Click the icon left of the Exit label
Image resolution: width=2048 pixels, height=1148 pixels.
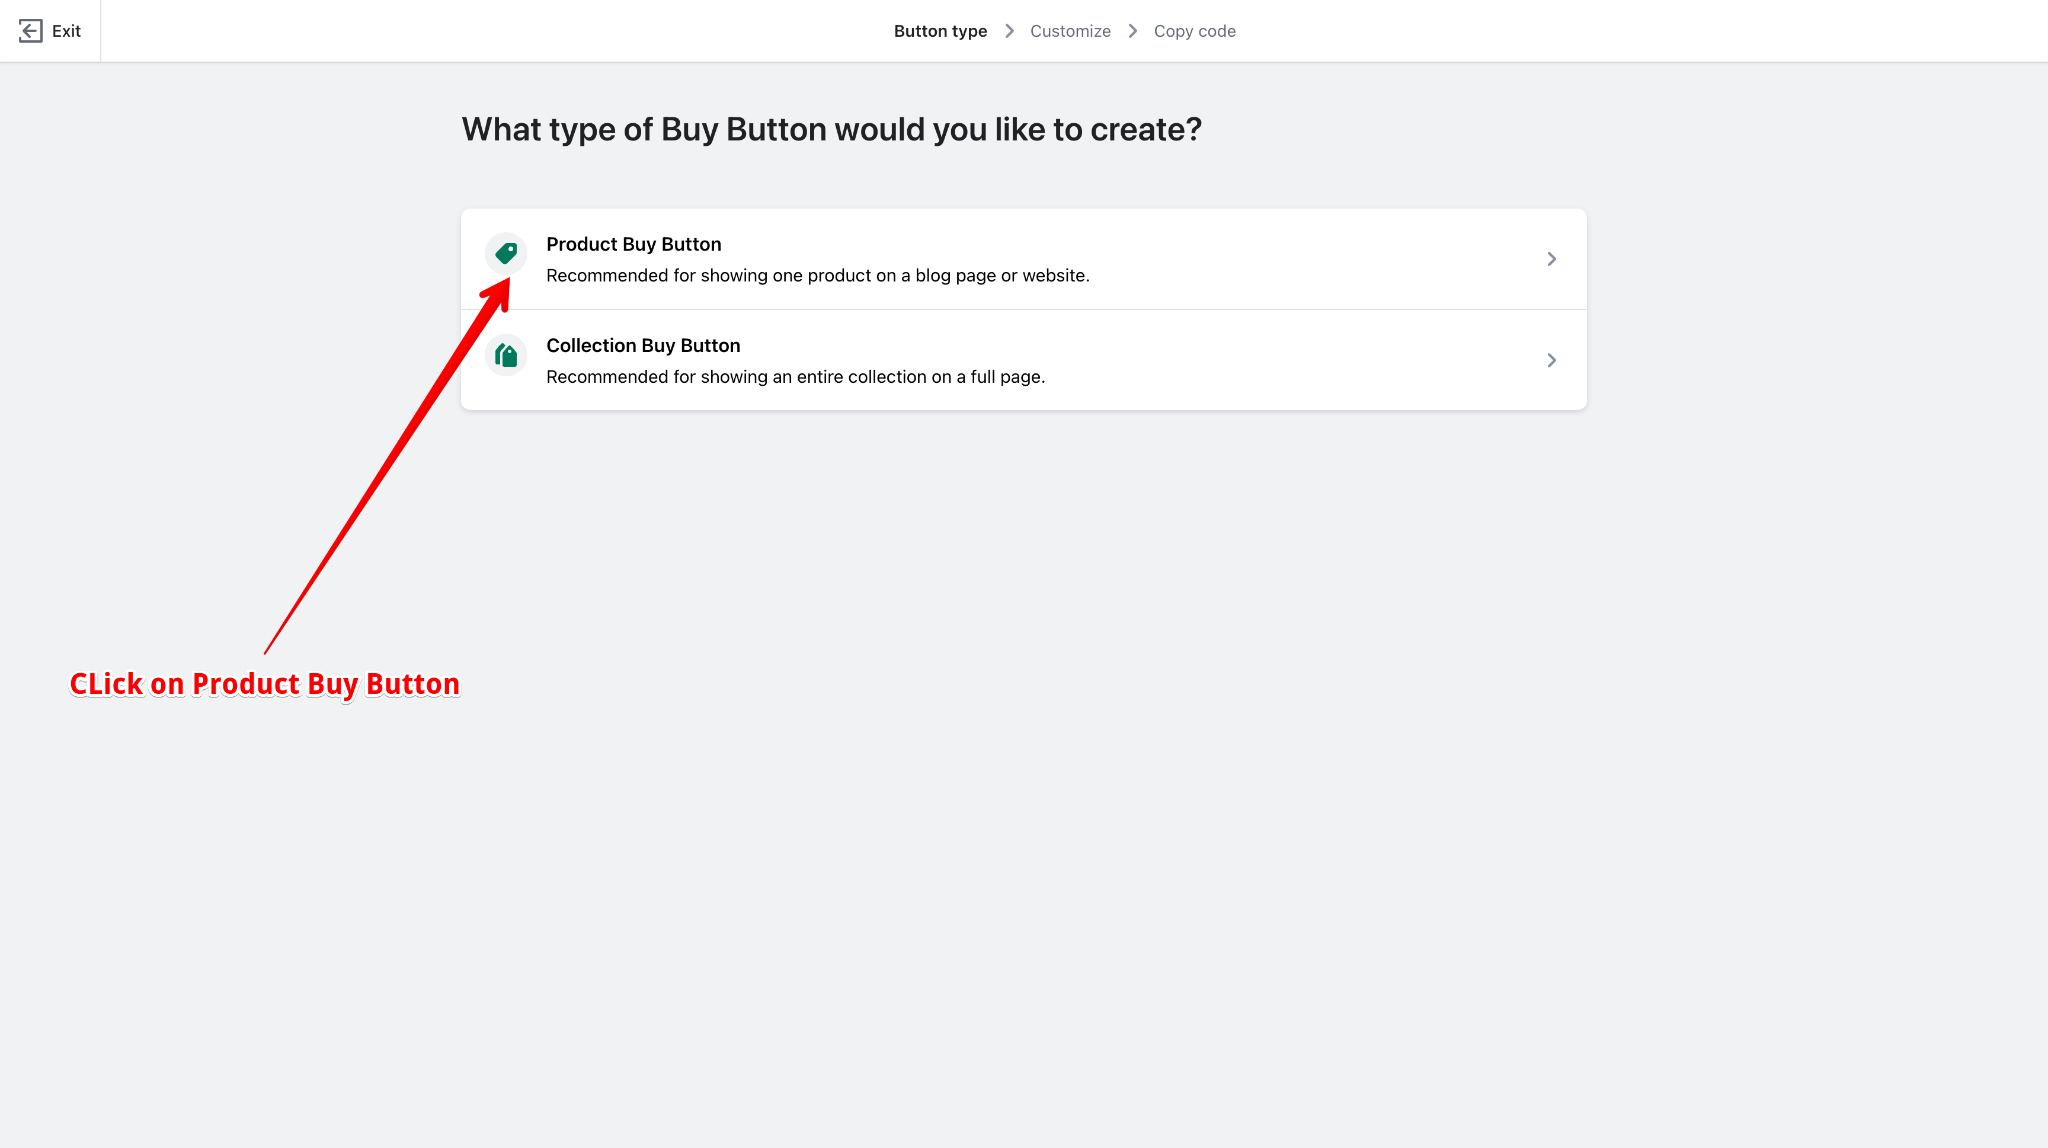[x=29, y=30]
